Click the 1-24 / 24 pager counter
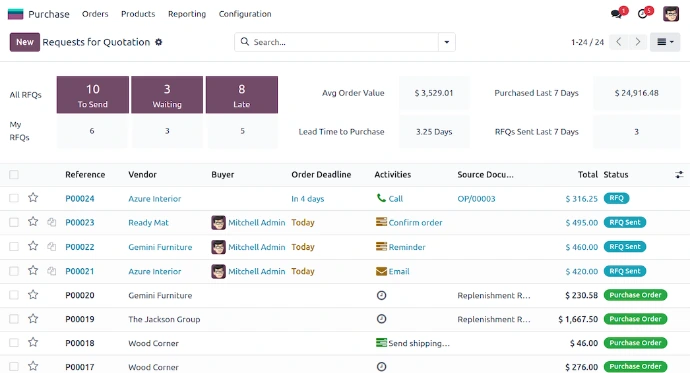Viewport: 690px width, 373px height. click(587, 42)
